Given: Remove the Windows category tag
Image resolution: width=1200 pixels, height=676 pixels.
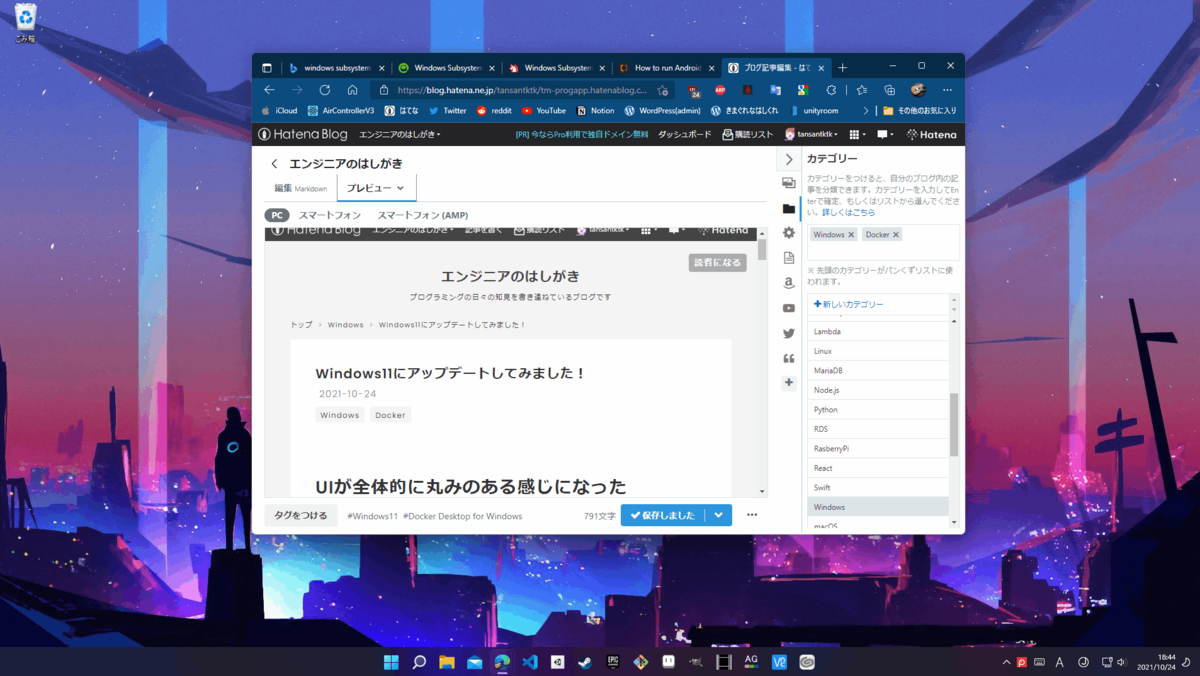Looking at the screenshot, I should click(851, 235).
